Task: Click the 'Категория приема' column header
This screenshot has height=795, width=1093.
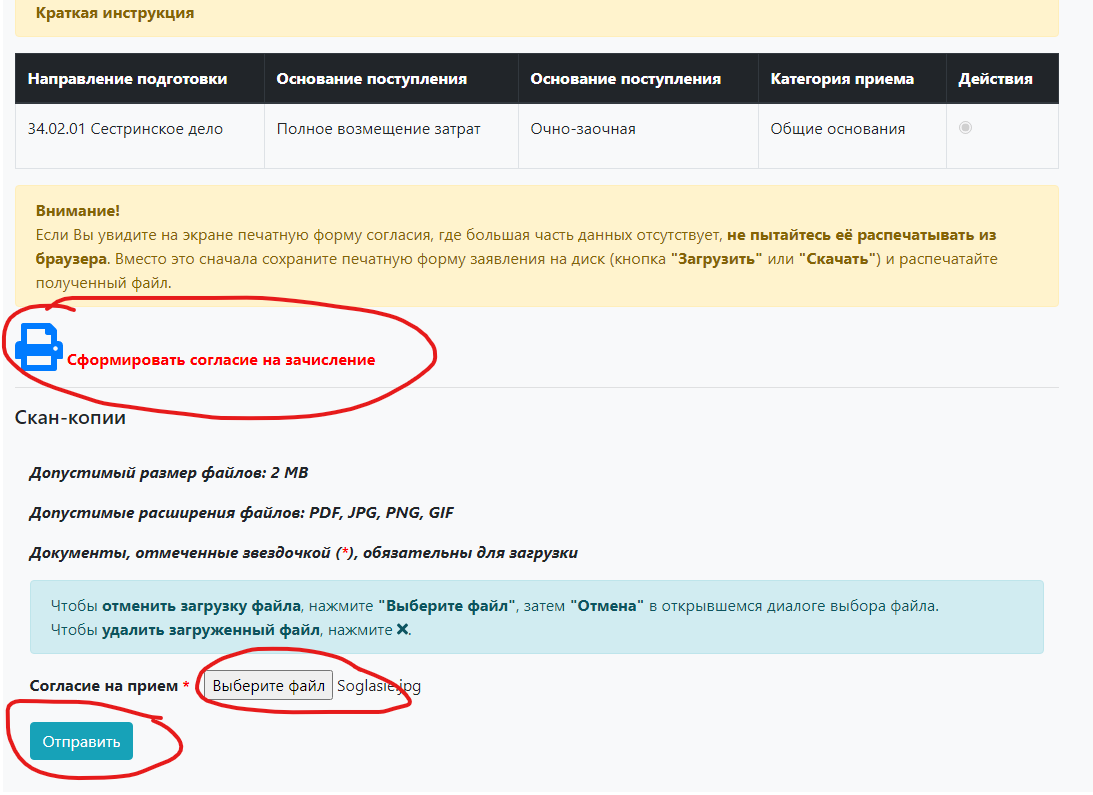Action: [842, 79]
